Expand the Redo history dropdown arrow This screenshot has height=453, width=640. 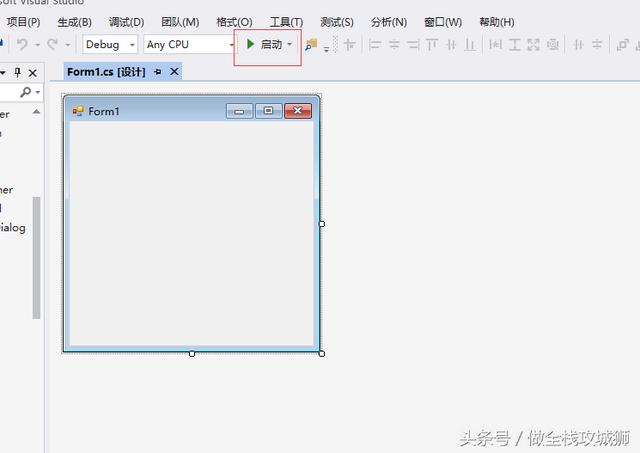(68, 44)
